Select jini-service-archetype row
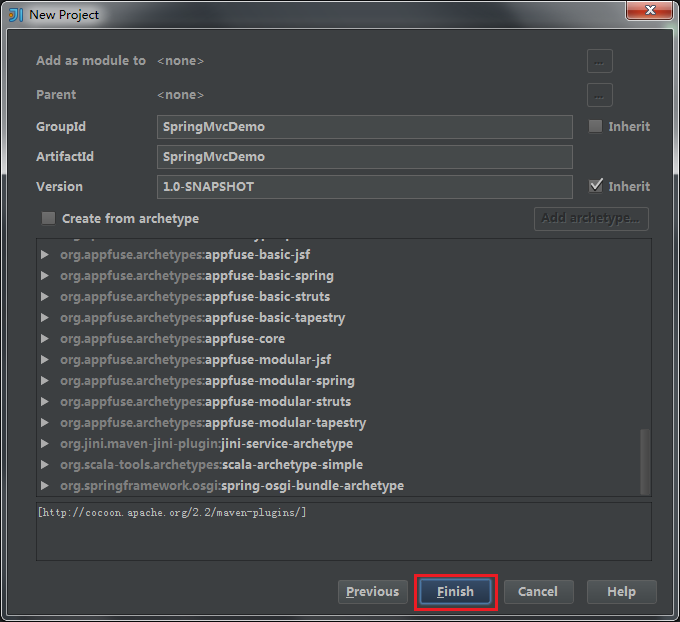This screenshot has height=622, width=680. 206,443
